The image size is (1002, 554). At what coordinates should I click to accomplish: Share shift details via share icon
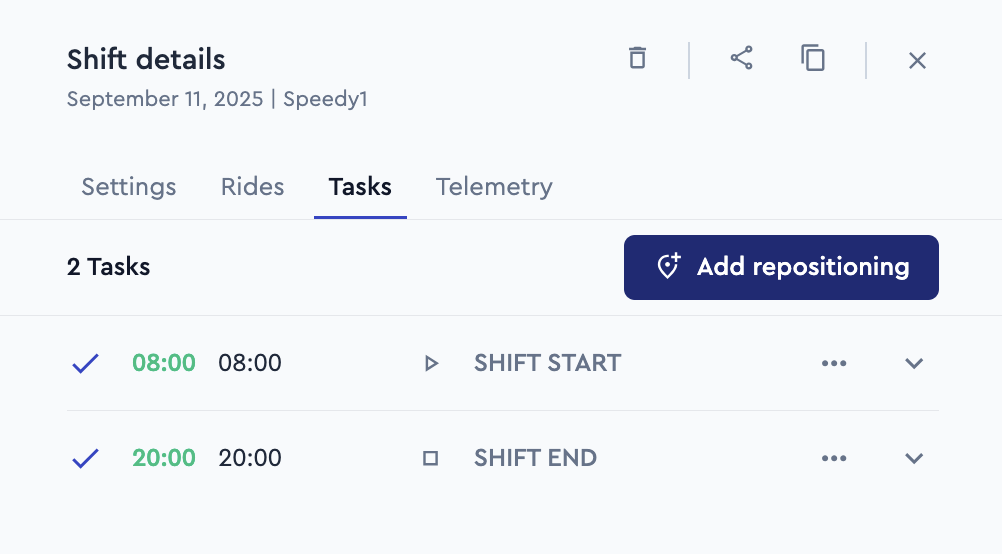click(x=741, y=58)
